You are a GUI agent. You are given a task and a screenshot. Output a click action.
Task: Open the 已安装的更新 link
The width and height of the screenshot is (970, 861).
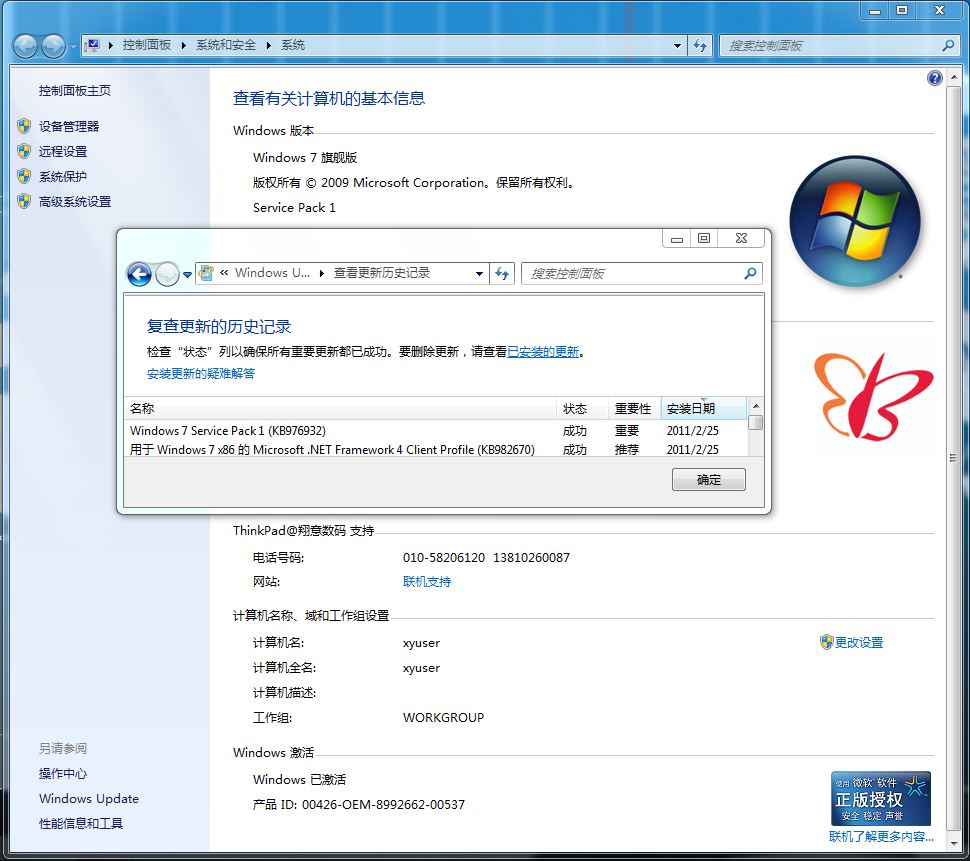click(543, 352)
